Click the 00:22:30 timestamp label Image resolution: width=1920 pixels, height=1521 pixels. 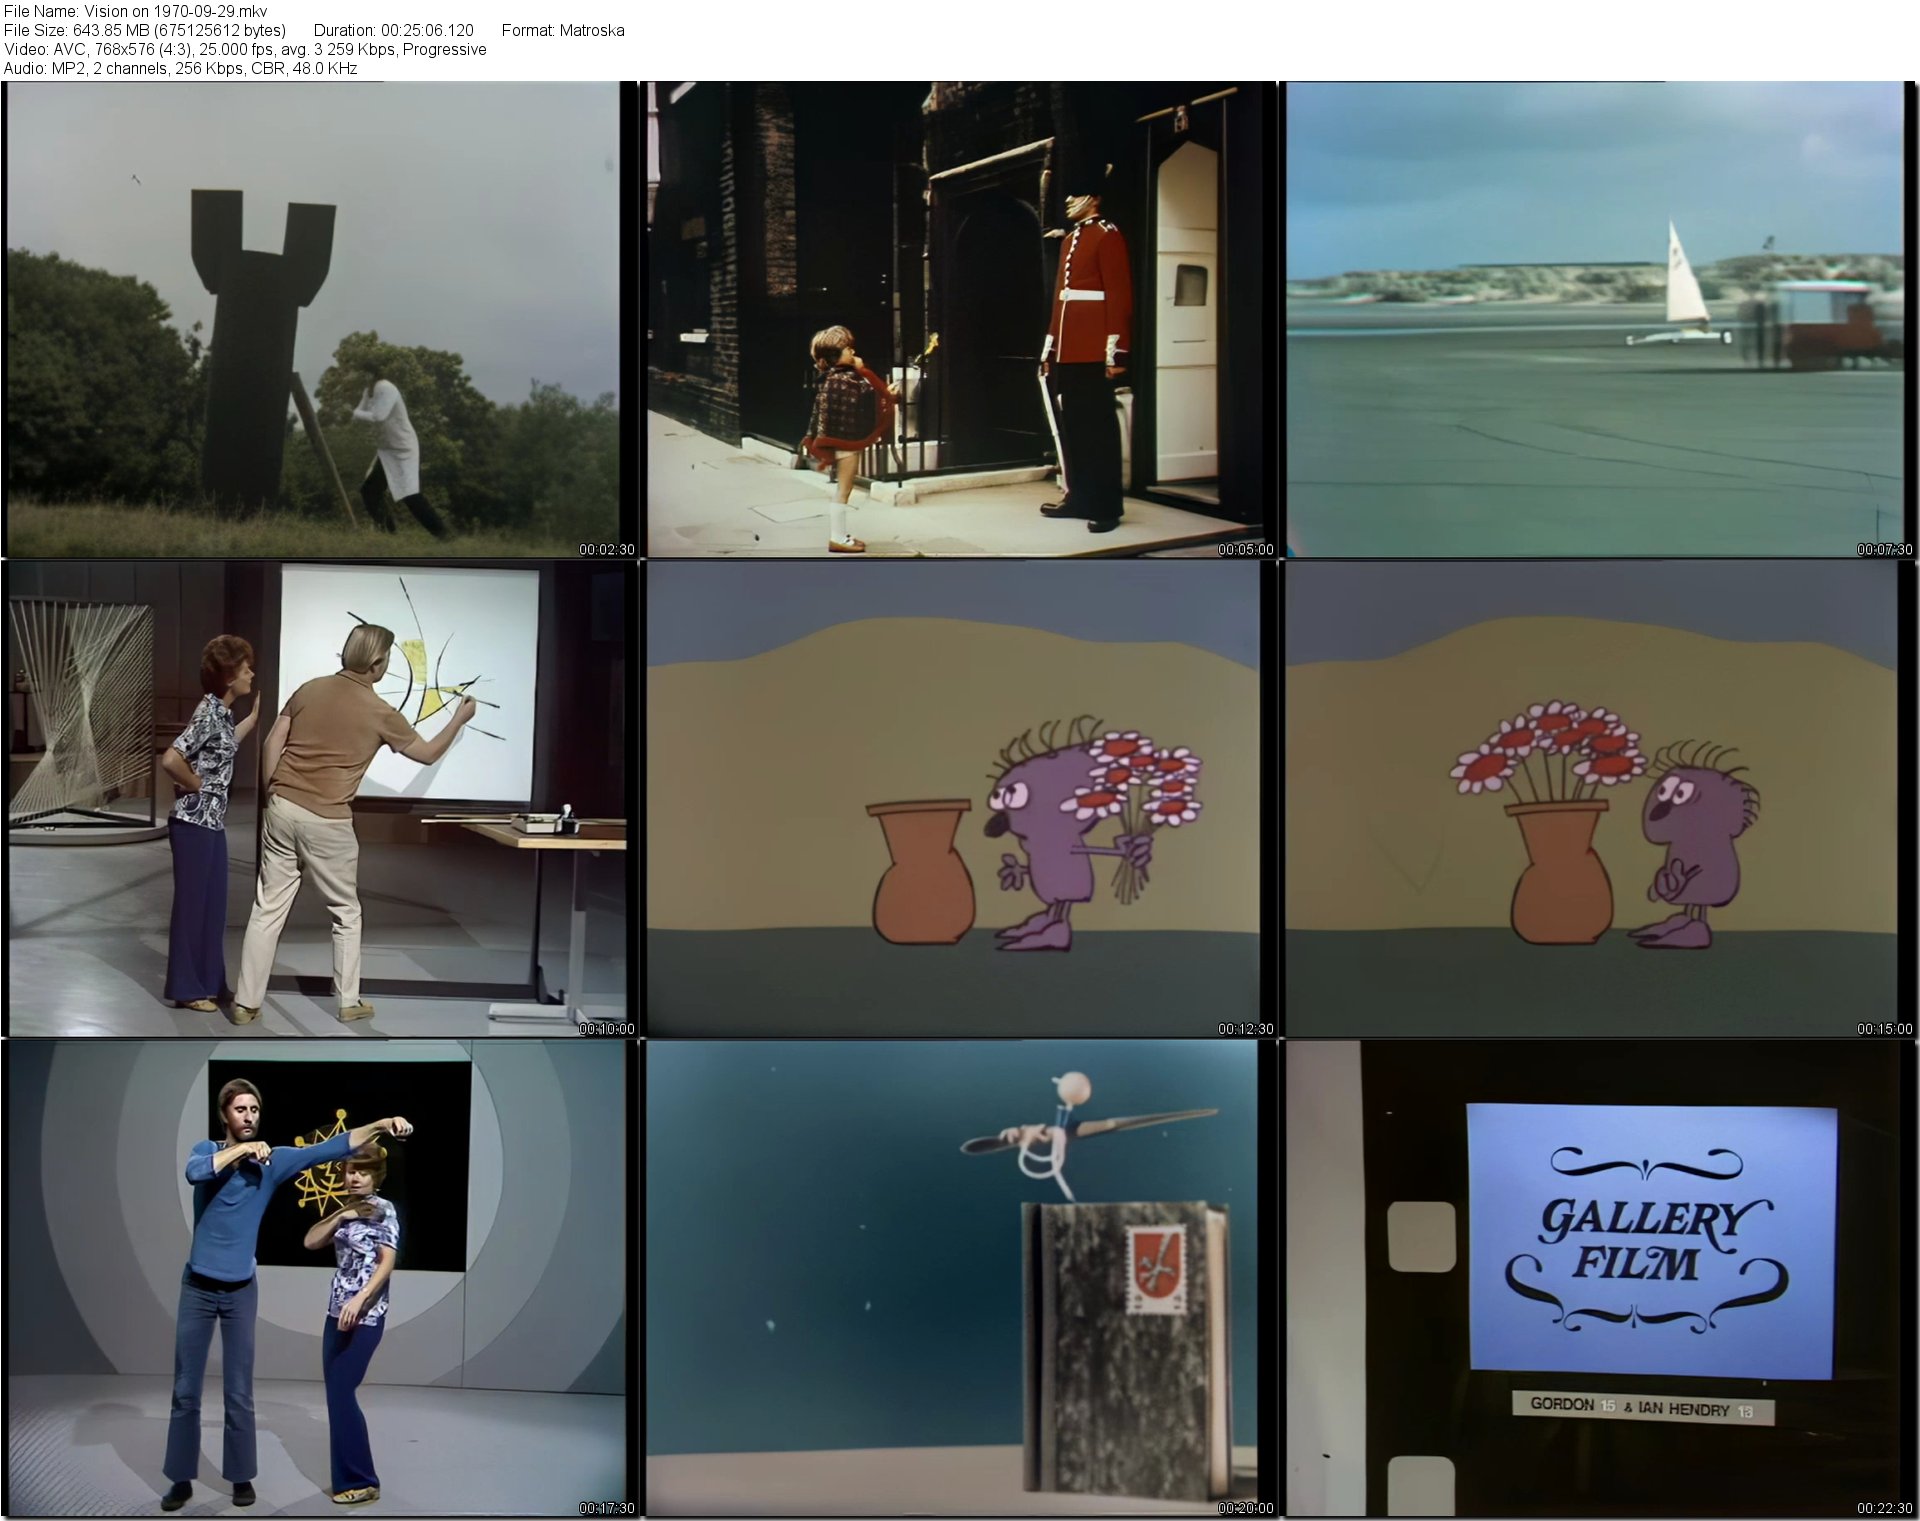tap(1884, 1508)
